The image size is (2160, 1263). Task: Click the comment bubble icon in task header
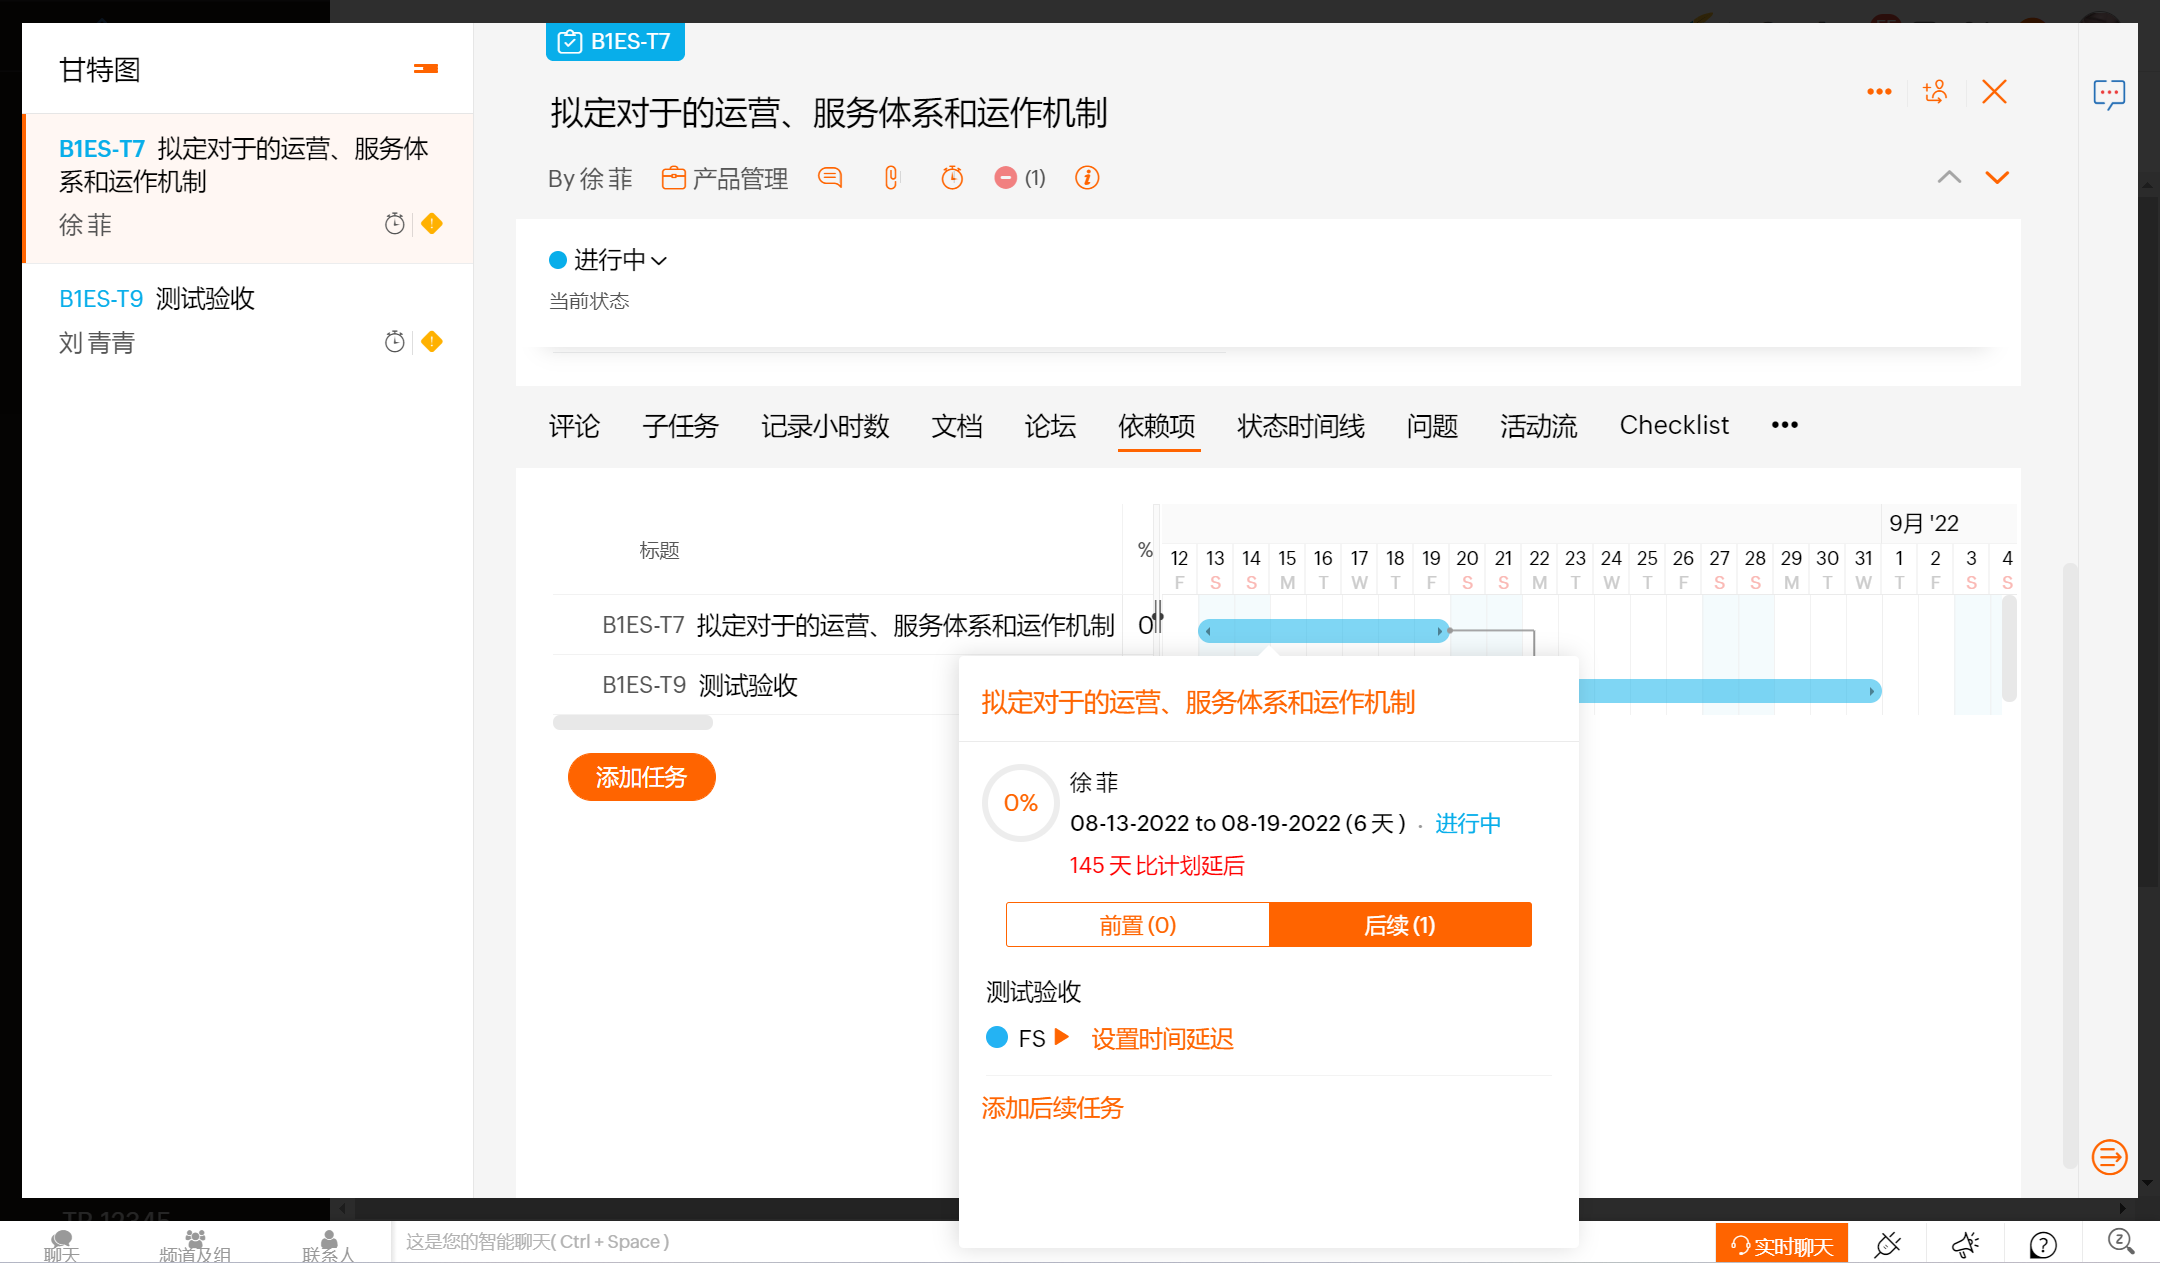(830, 178)
